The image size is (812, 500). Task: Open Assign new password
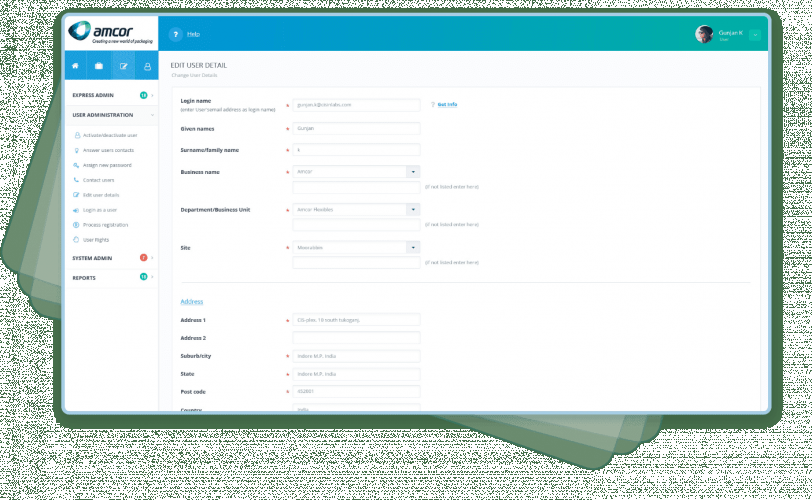coord(107,165)
